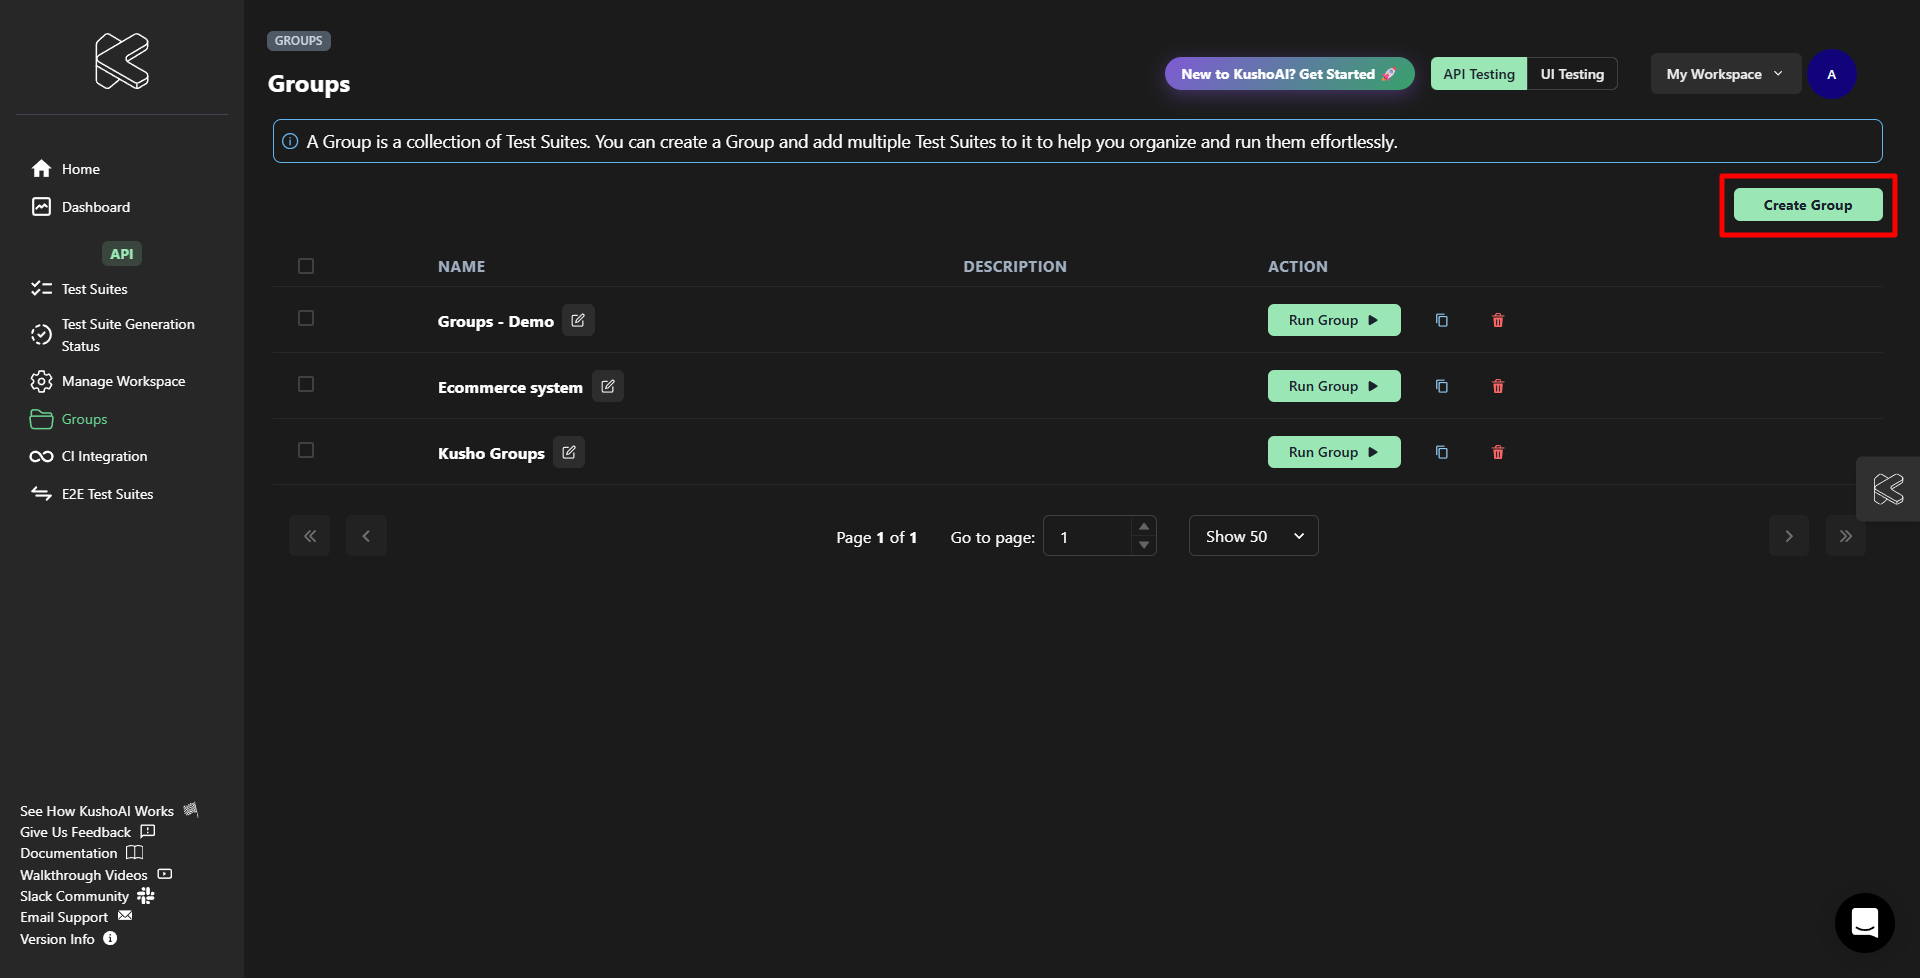
Task: Click the user avatar labeled A
Action: (x=1831, y=74)
